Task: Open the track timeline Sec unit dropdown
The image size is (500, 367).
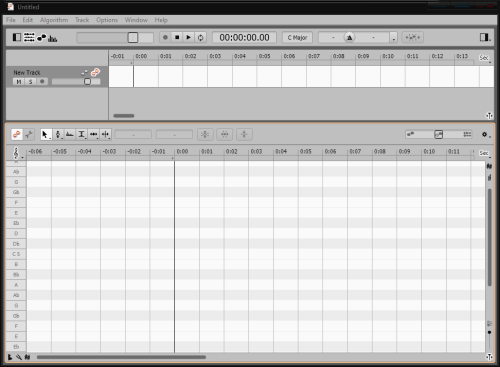Action: tap(485, 58)
